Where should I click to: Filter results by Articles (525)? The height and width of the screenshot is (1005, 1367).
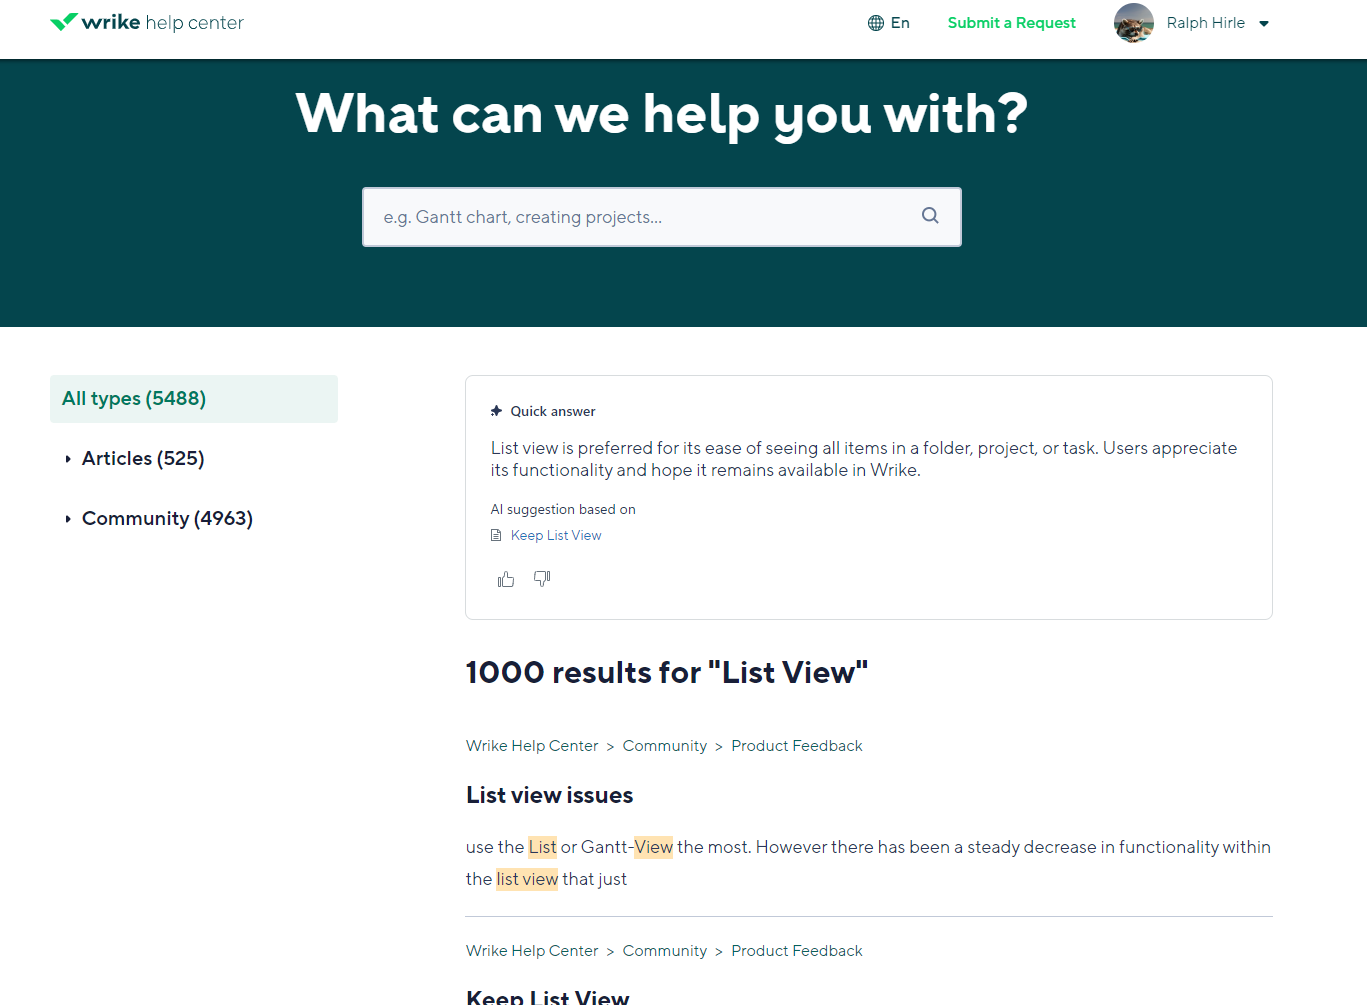(x=143, y=459)
